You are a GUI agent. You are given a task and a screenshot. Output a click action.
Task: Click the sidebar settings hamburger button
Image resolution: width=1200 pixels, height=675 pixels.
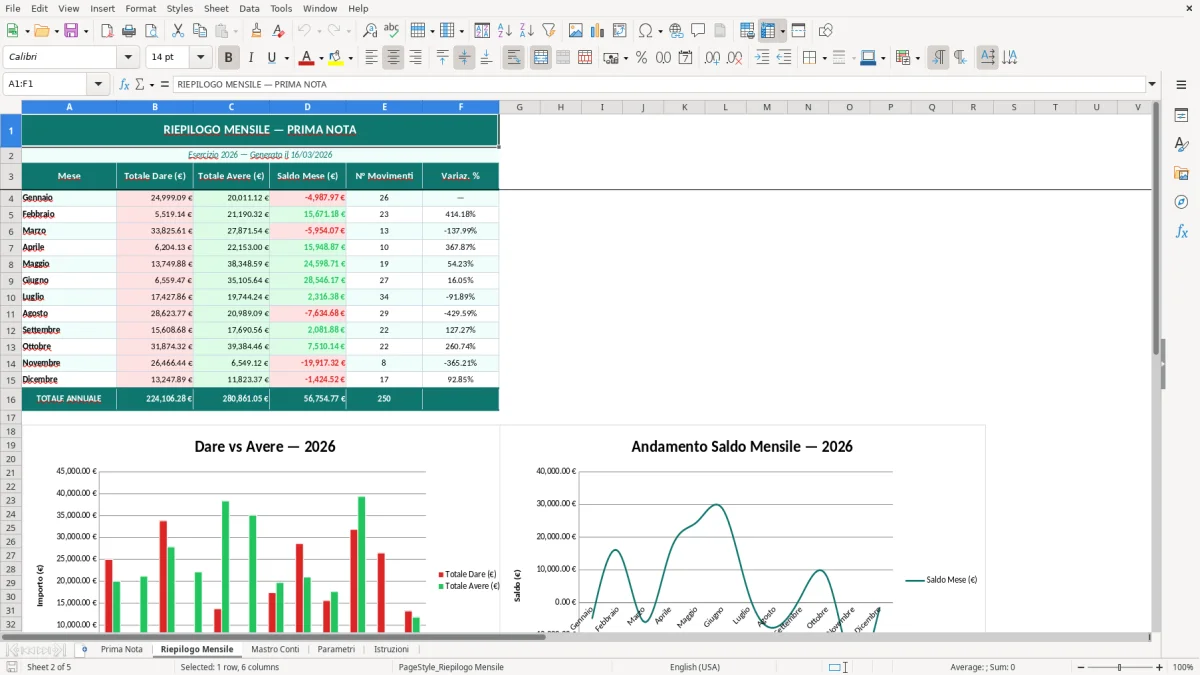point(1181,84)
